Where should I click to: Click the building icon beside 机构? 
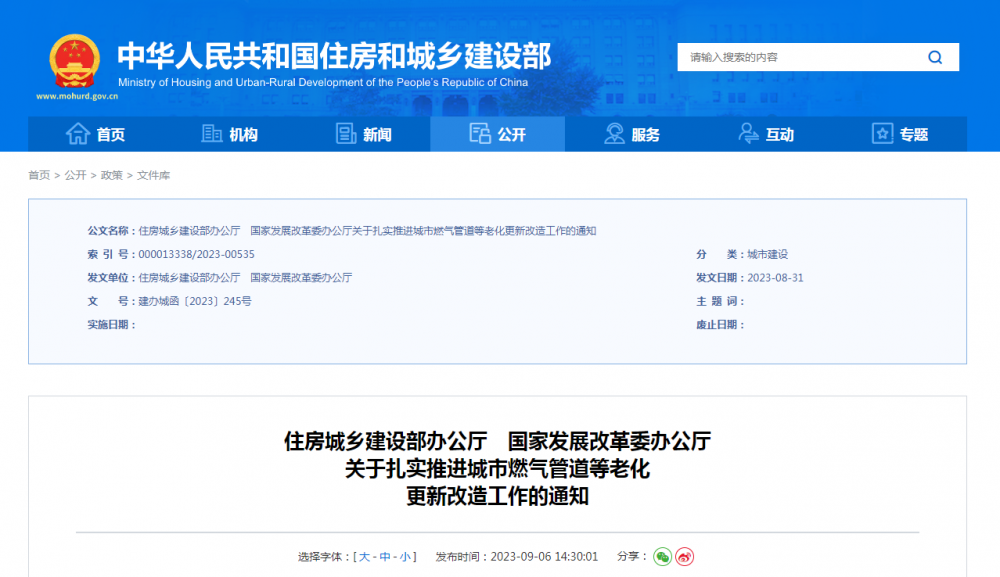pos(212,134)
